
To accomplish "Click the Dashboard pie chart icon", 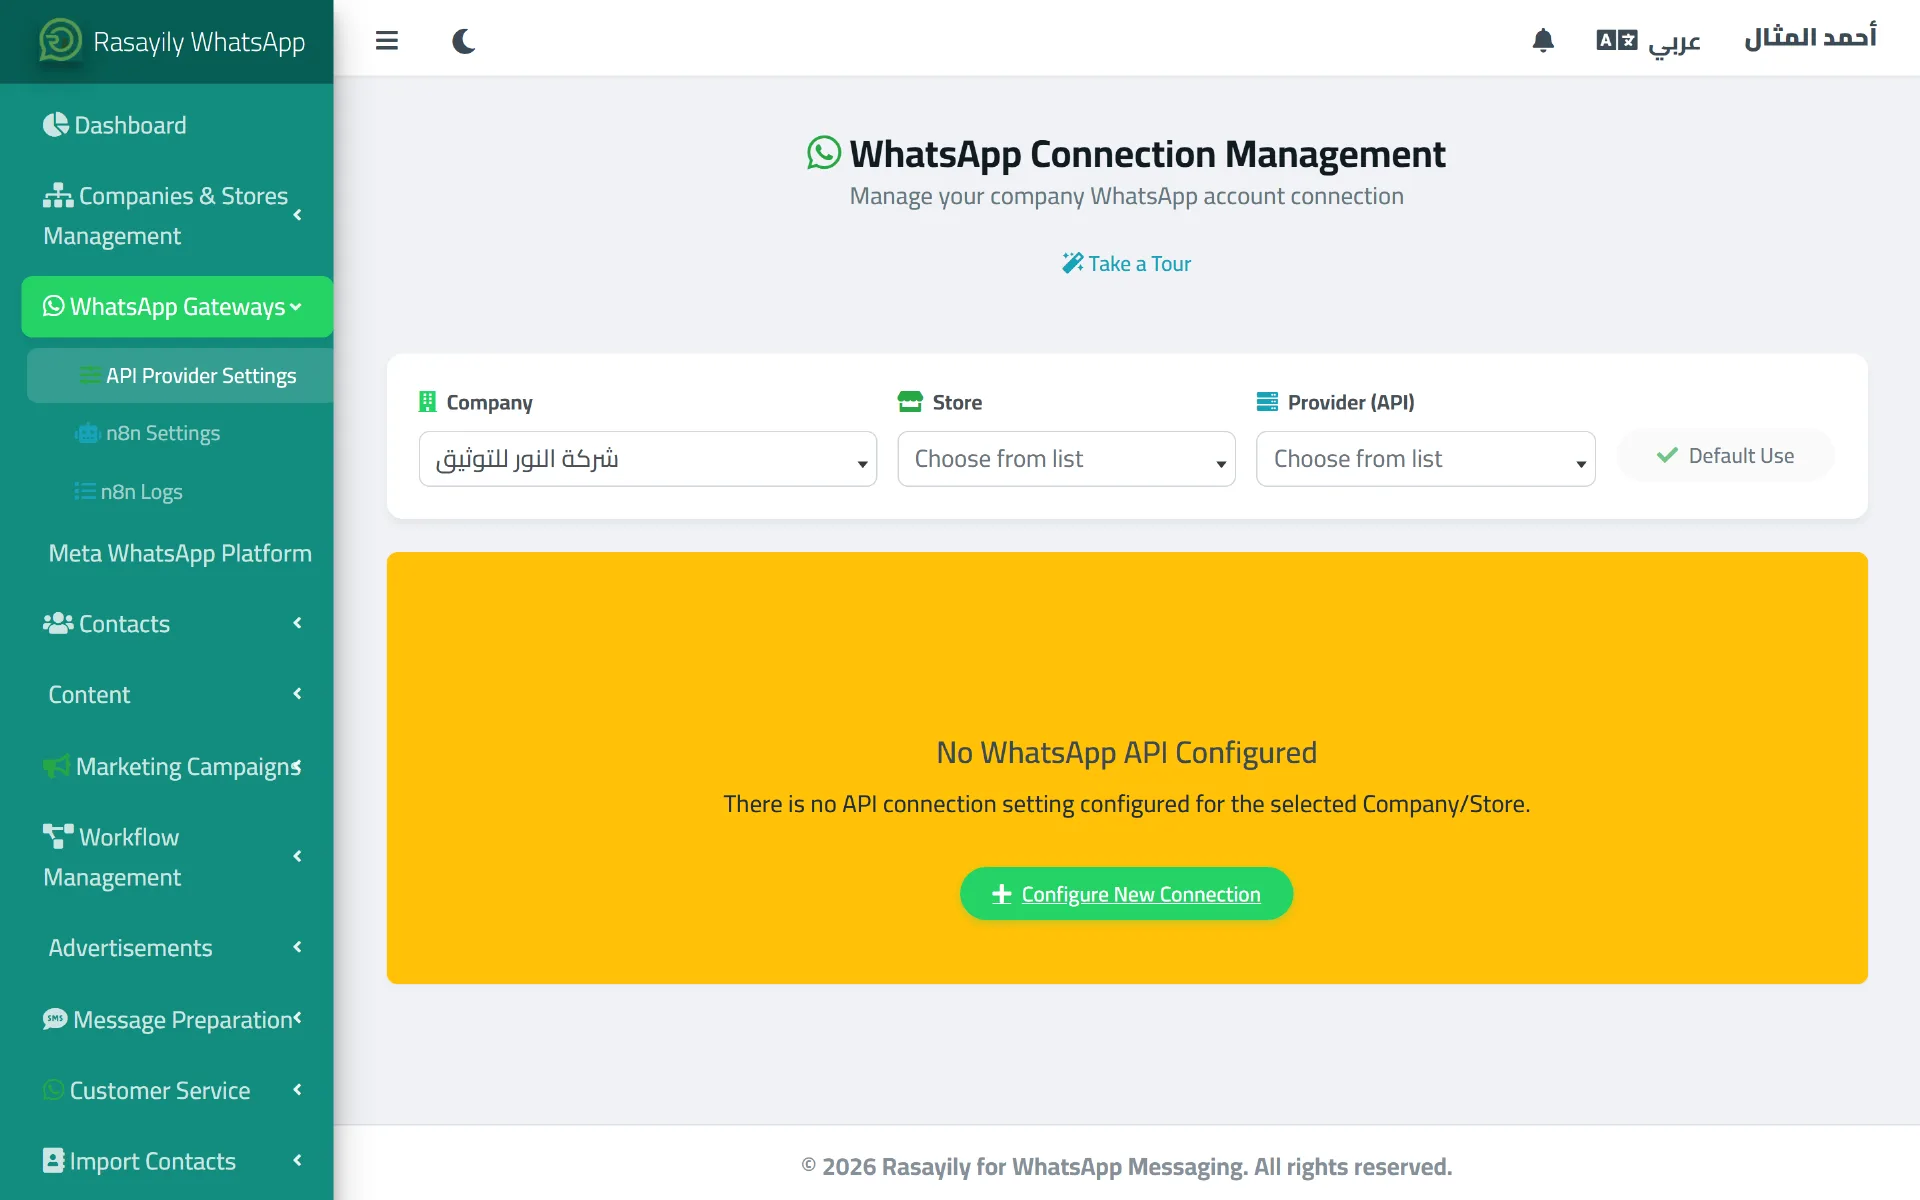I will click(56, 125).
